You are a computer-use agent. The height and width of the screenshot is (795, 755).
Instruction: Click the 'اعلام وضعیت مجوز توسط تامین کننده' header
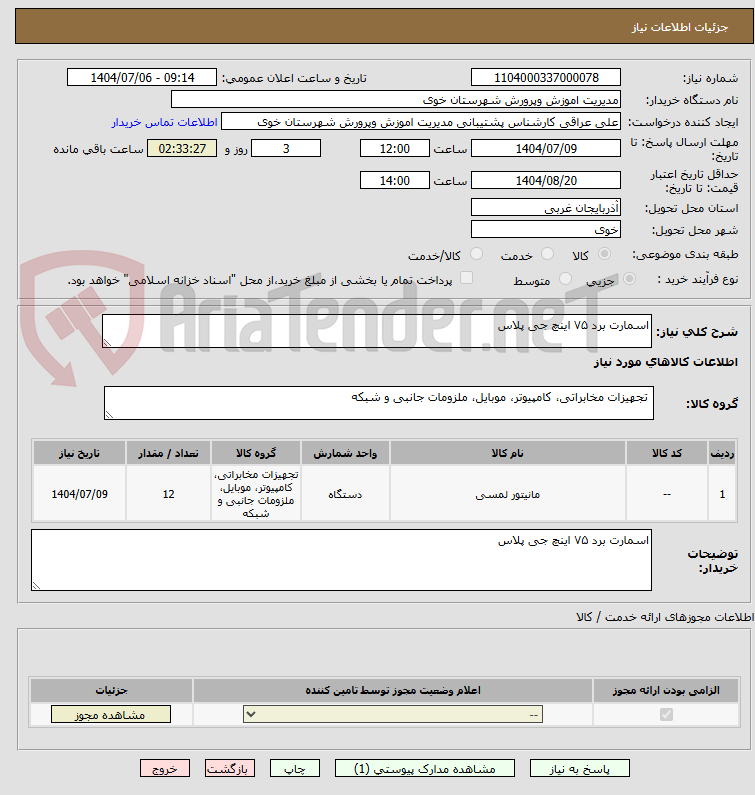(392, 690)
